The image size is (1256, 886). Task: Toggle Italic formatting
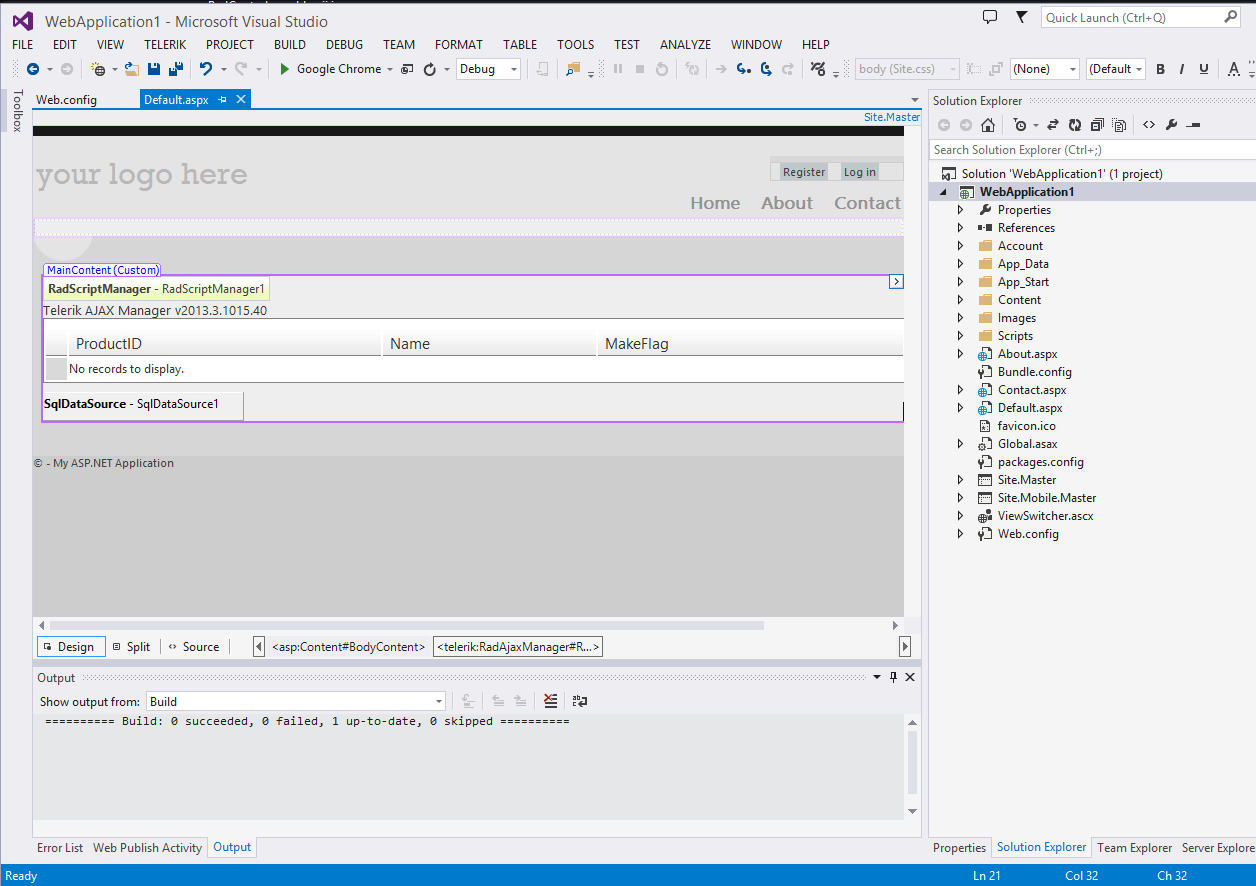click(1182, 69)
